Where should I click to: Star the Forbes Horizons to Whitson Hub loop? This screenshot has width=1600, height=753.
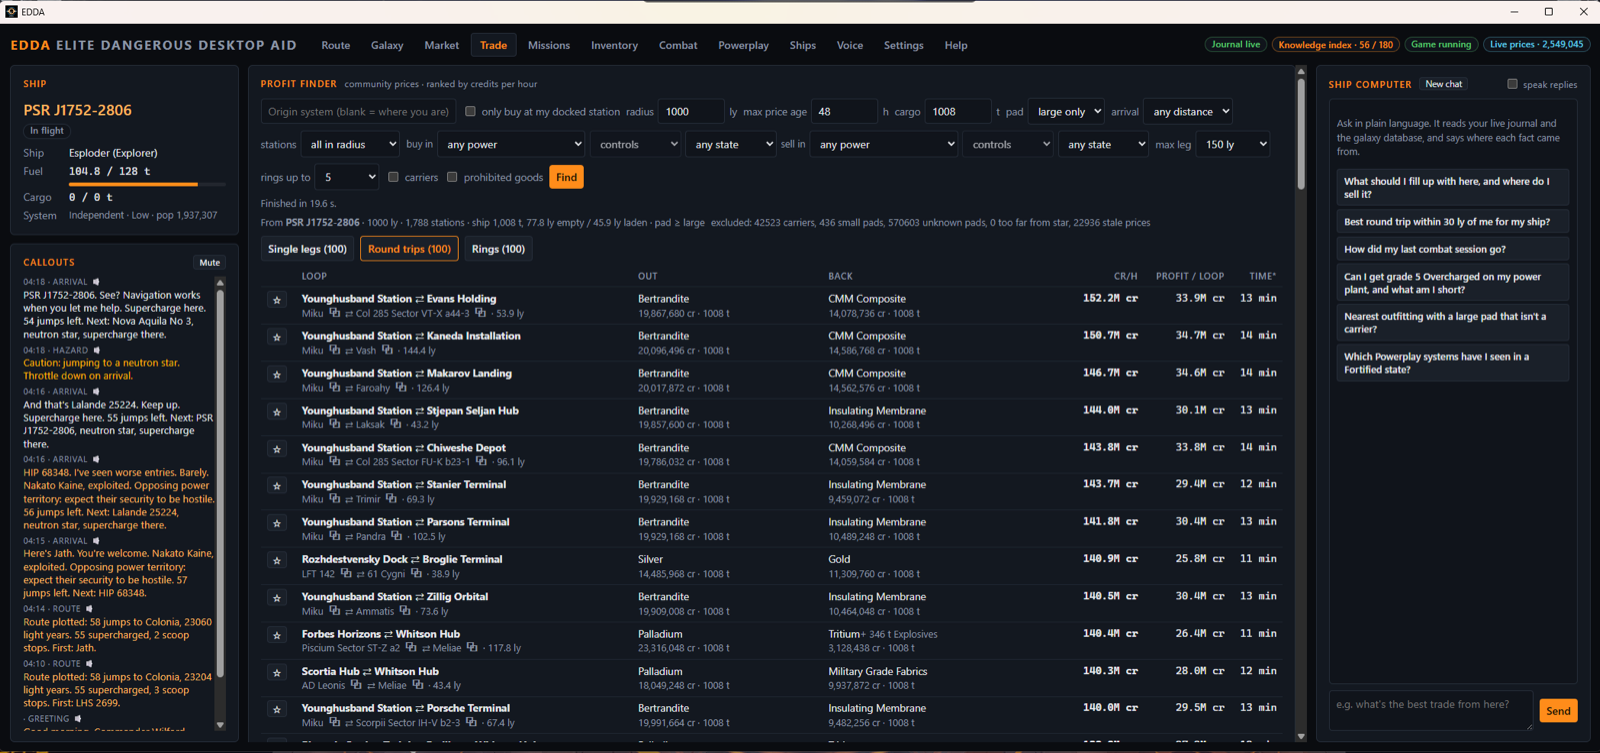pyautogui.click(x=277, y=635)
